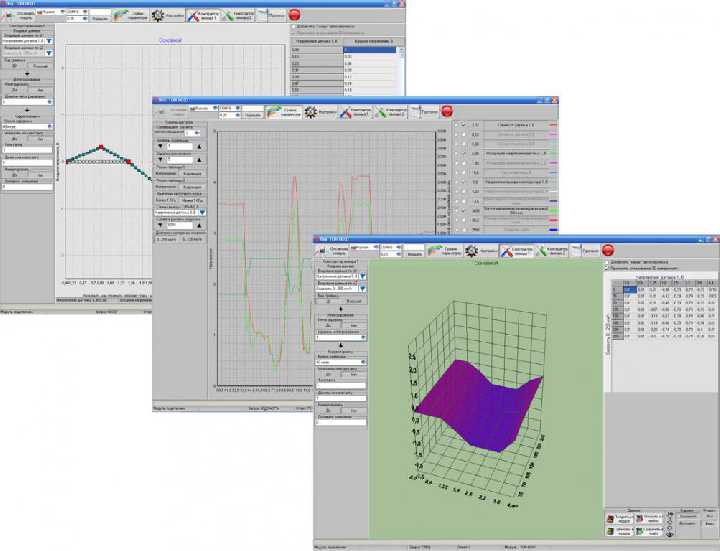
Task: Toggle checkbox in bright green swatch channel row
Action: [464, 211]
